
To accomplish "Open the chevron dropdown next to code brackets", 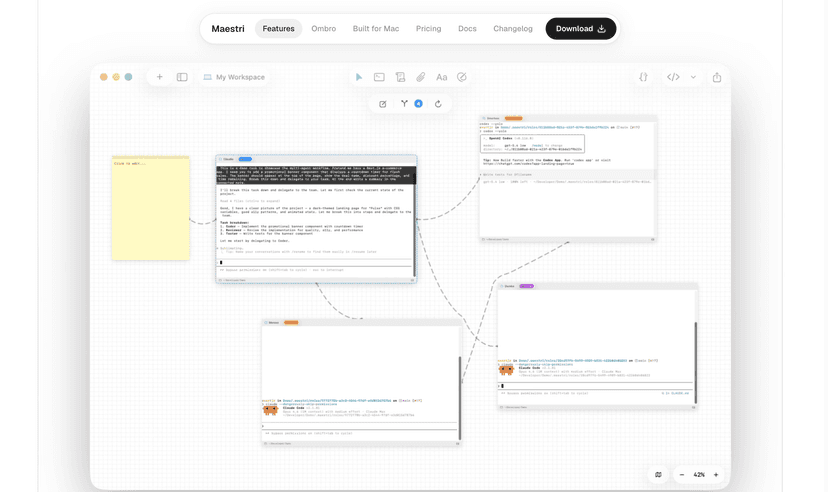I will pyautogui.click(x=693, y=77).
